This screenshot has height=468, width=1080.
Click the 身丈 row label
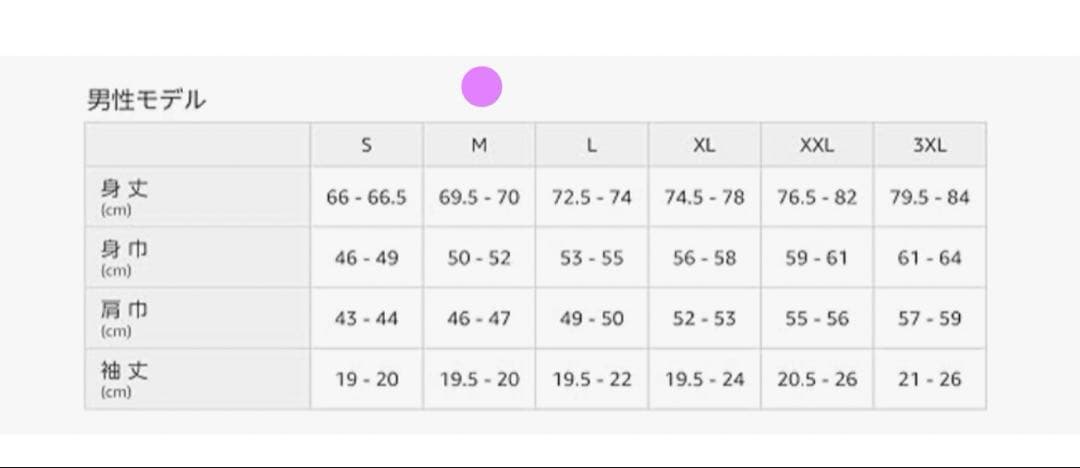pos(125,190)
